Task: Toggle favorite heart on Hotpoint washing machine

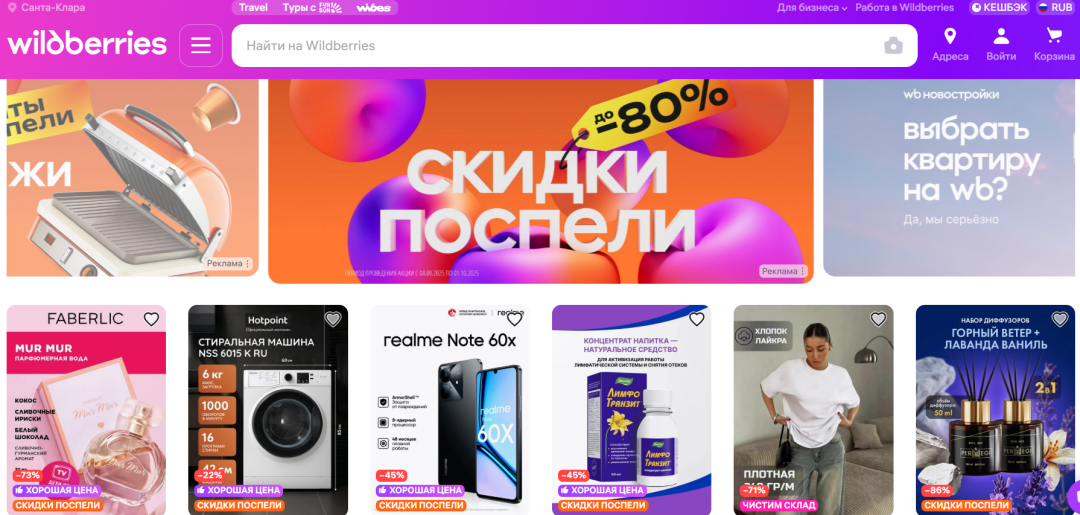Action: (x=333, y=319)
